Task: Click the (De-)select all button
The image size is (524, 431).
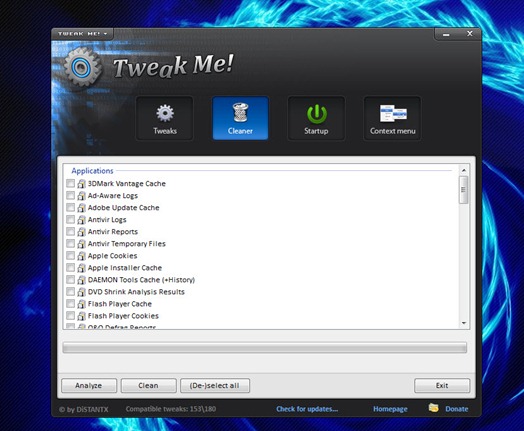Action: tap(215, 386)
